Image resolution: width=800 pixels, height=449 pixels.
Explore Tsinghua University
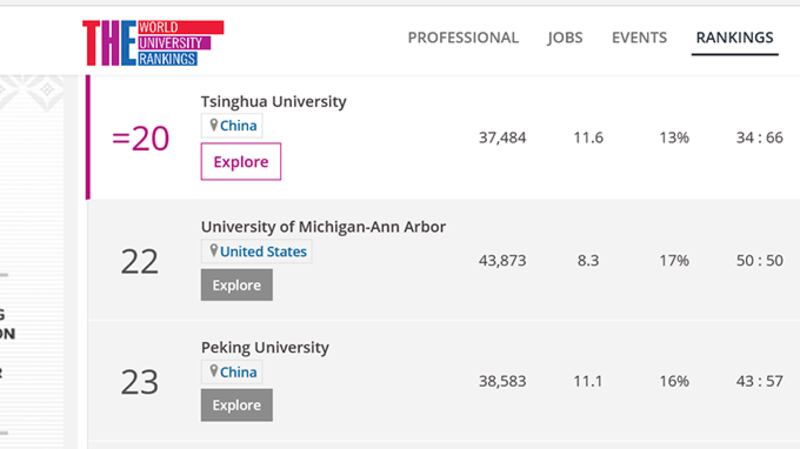(241, 161)
